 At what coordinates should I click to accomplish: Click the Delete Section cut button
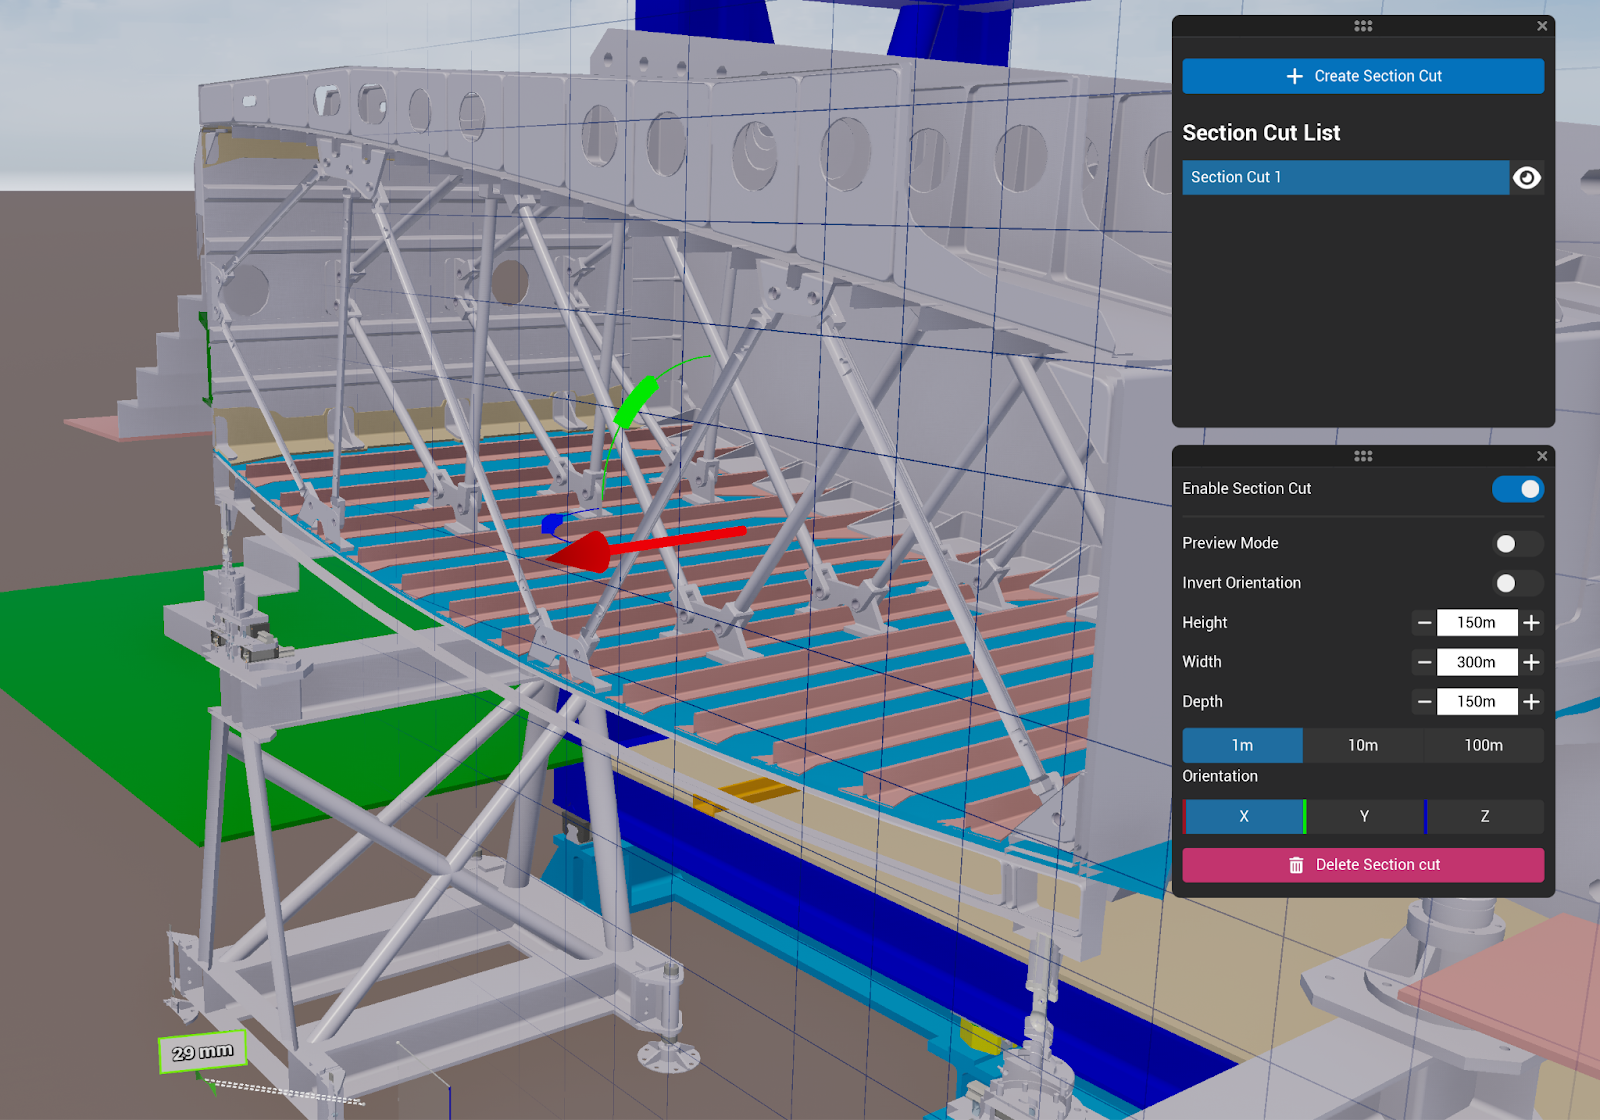(x=1362, y=865)
